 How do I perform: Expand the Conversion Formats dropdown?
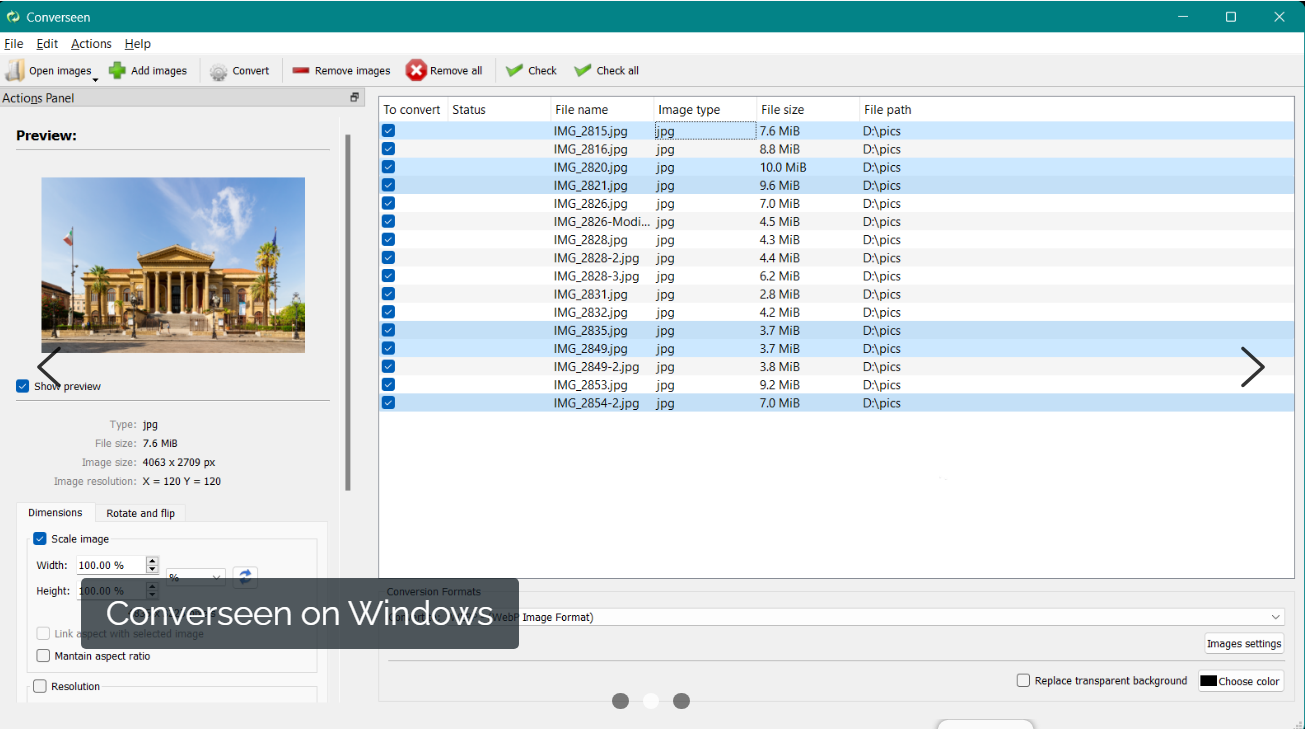tap(1275, 617)
